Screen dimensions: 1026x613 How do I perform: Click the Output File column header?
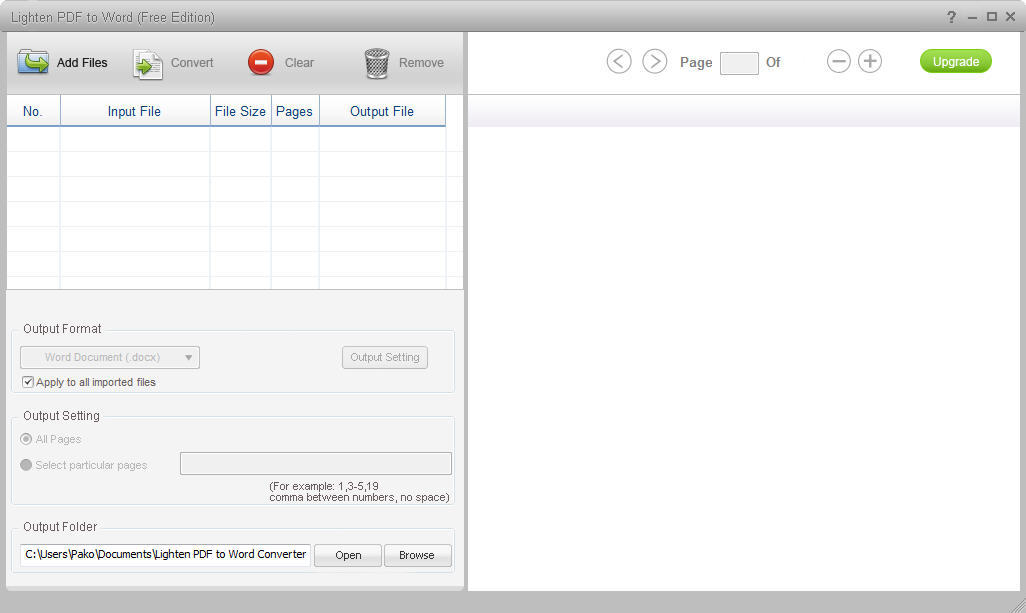pos(382,111)
